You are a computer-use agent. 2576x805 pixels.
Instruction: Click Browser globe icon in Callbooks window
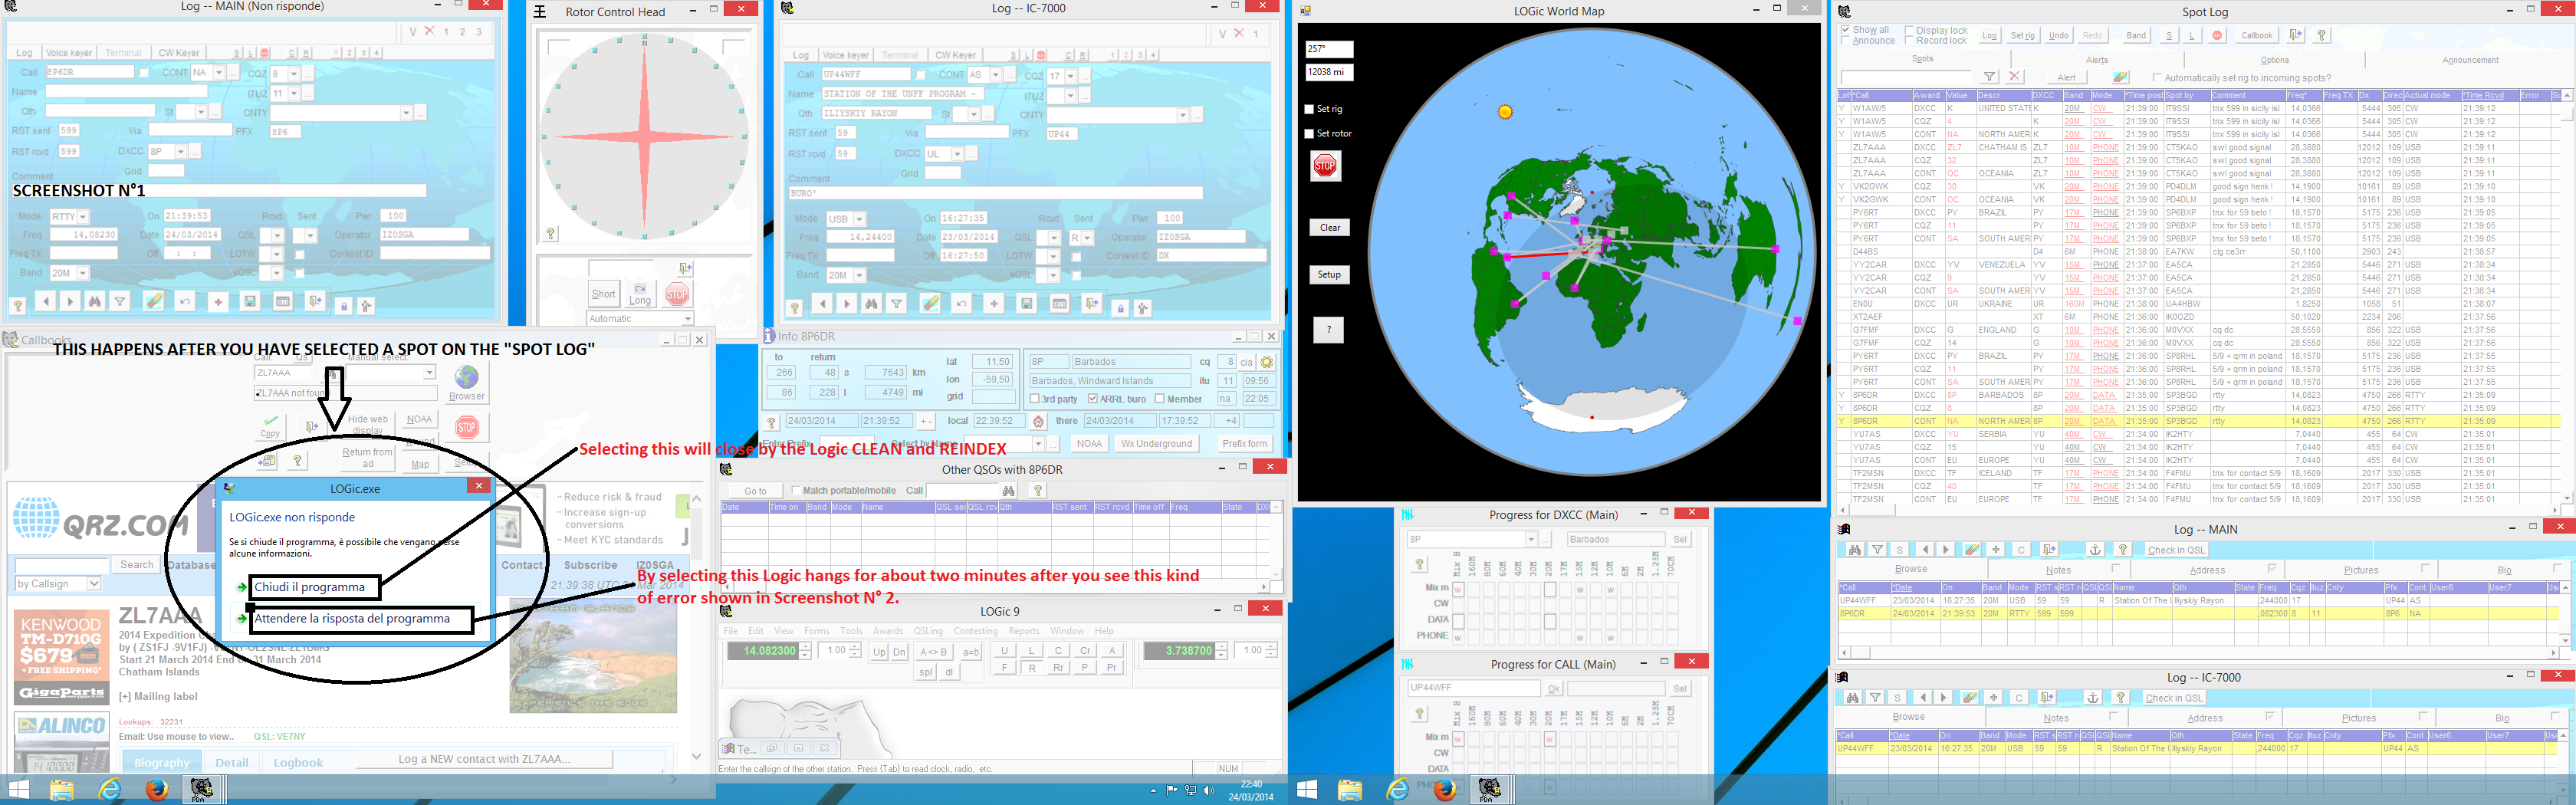tap(467, 382)
